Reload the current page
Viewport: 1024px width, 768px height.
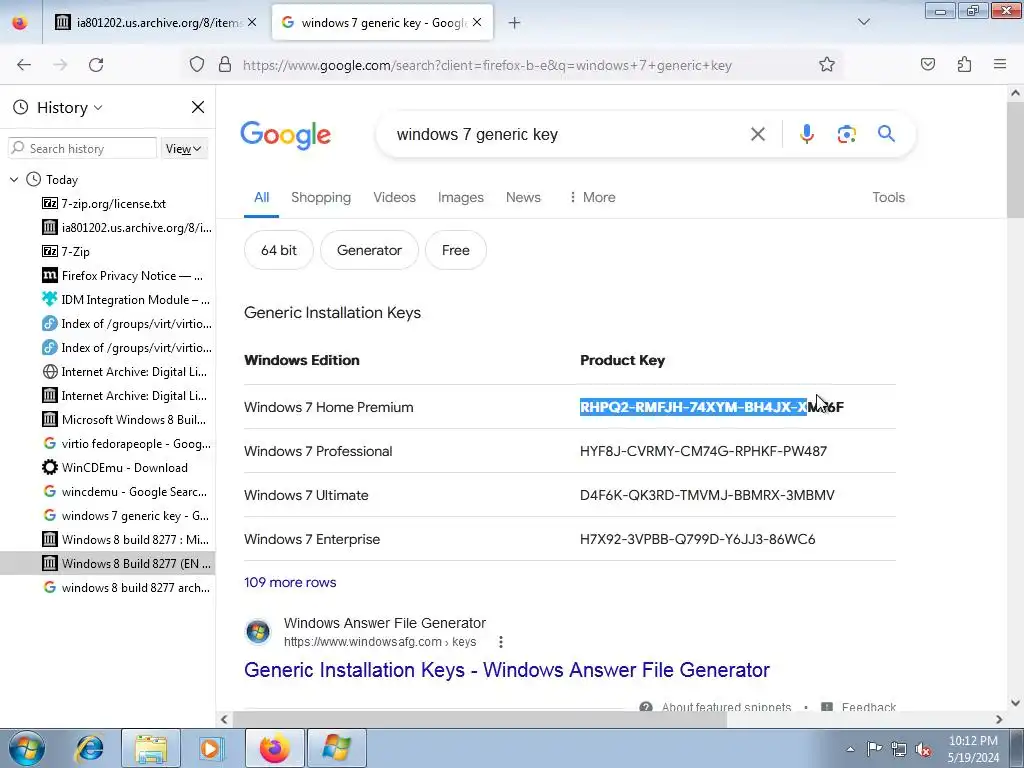pos(96,65)
